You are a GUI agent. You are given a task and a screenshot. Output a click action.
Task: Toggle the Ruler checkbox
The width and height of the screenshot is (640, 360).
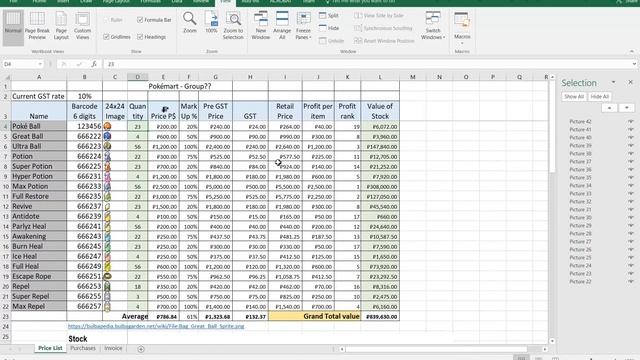point(106,20)
